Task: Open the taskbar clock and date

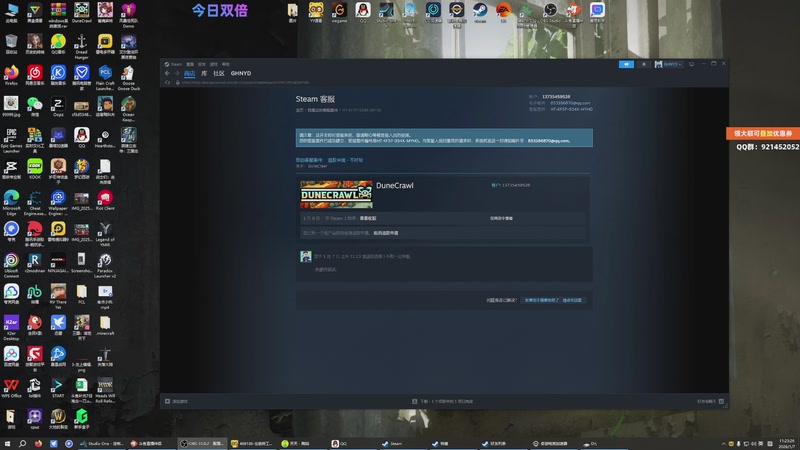Action: pyautogui.click(x=787, y=444)
